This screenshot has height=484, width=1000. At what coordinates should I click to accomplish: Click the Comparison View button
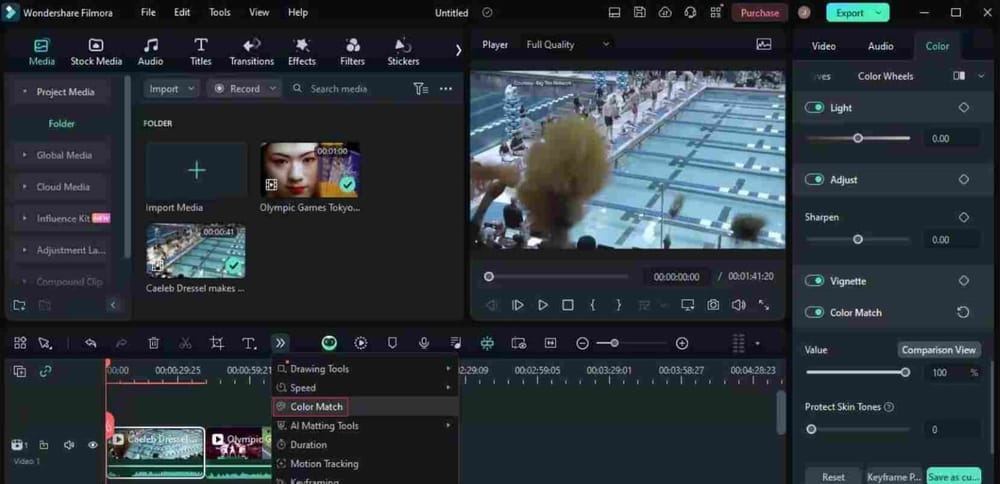[938, 350]
